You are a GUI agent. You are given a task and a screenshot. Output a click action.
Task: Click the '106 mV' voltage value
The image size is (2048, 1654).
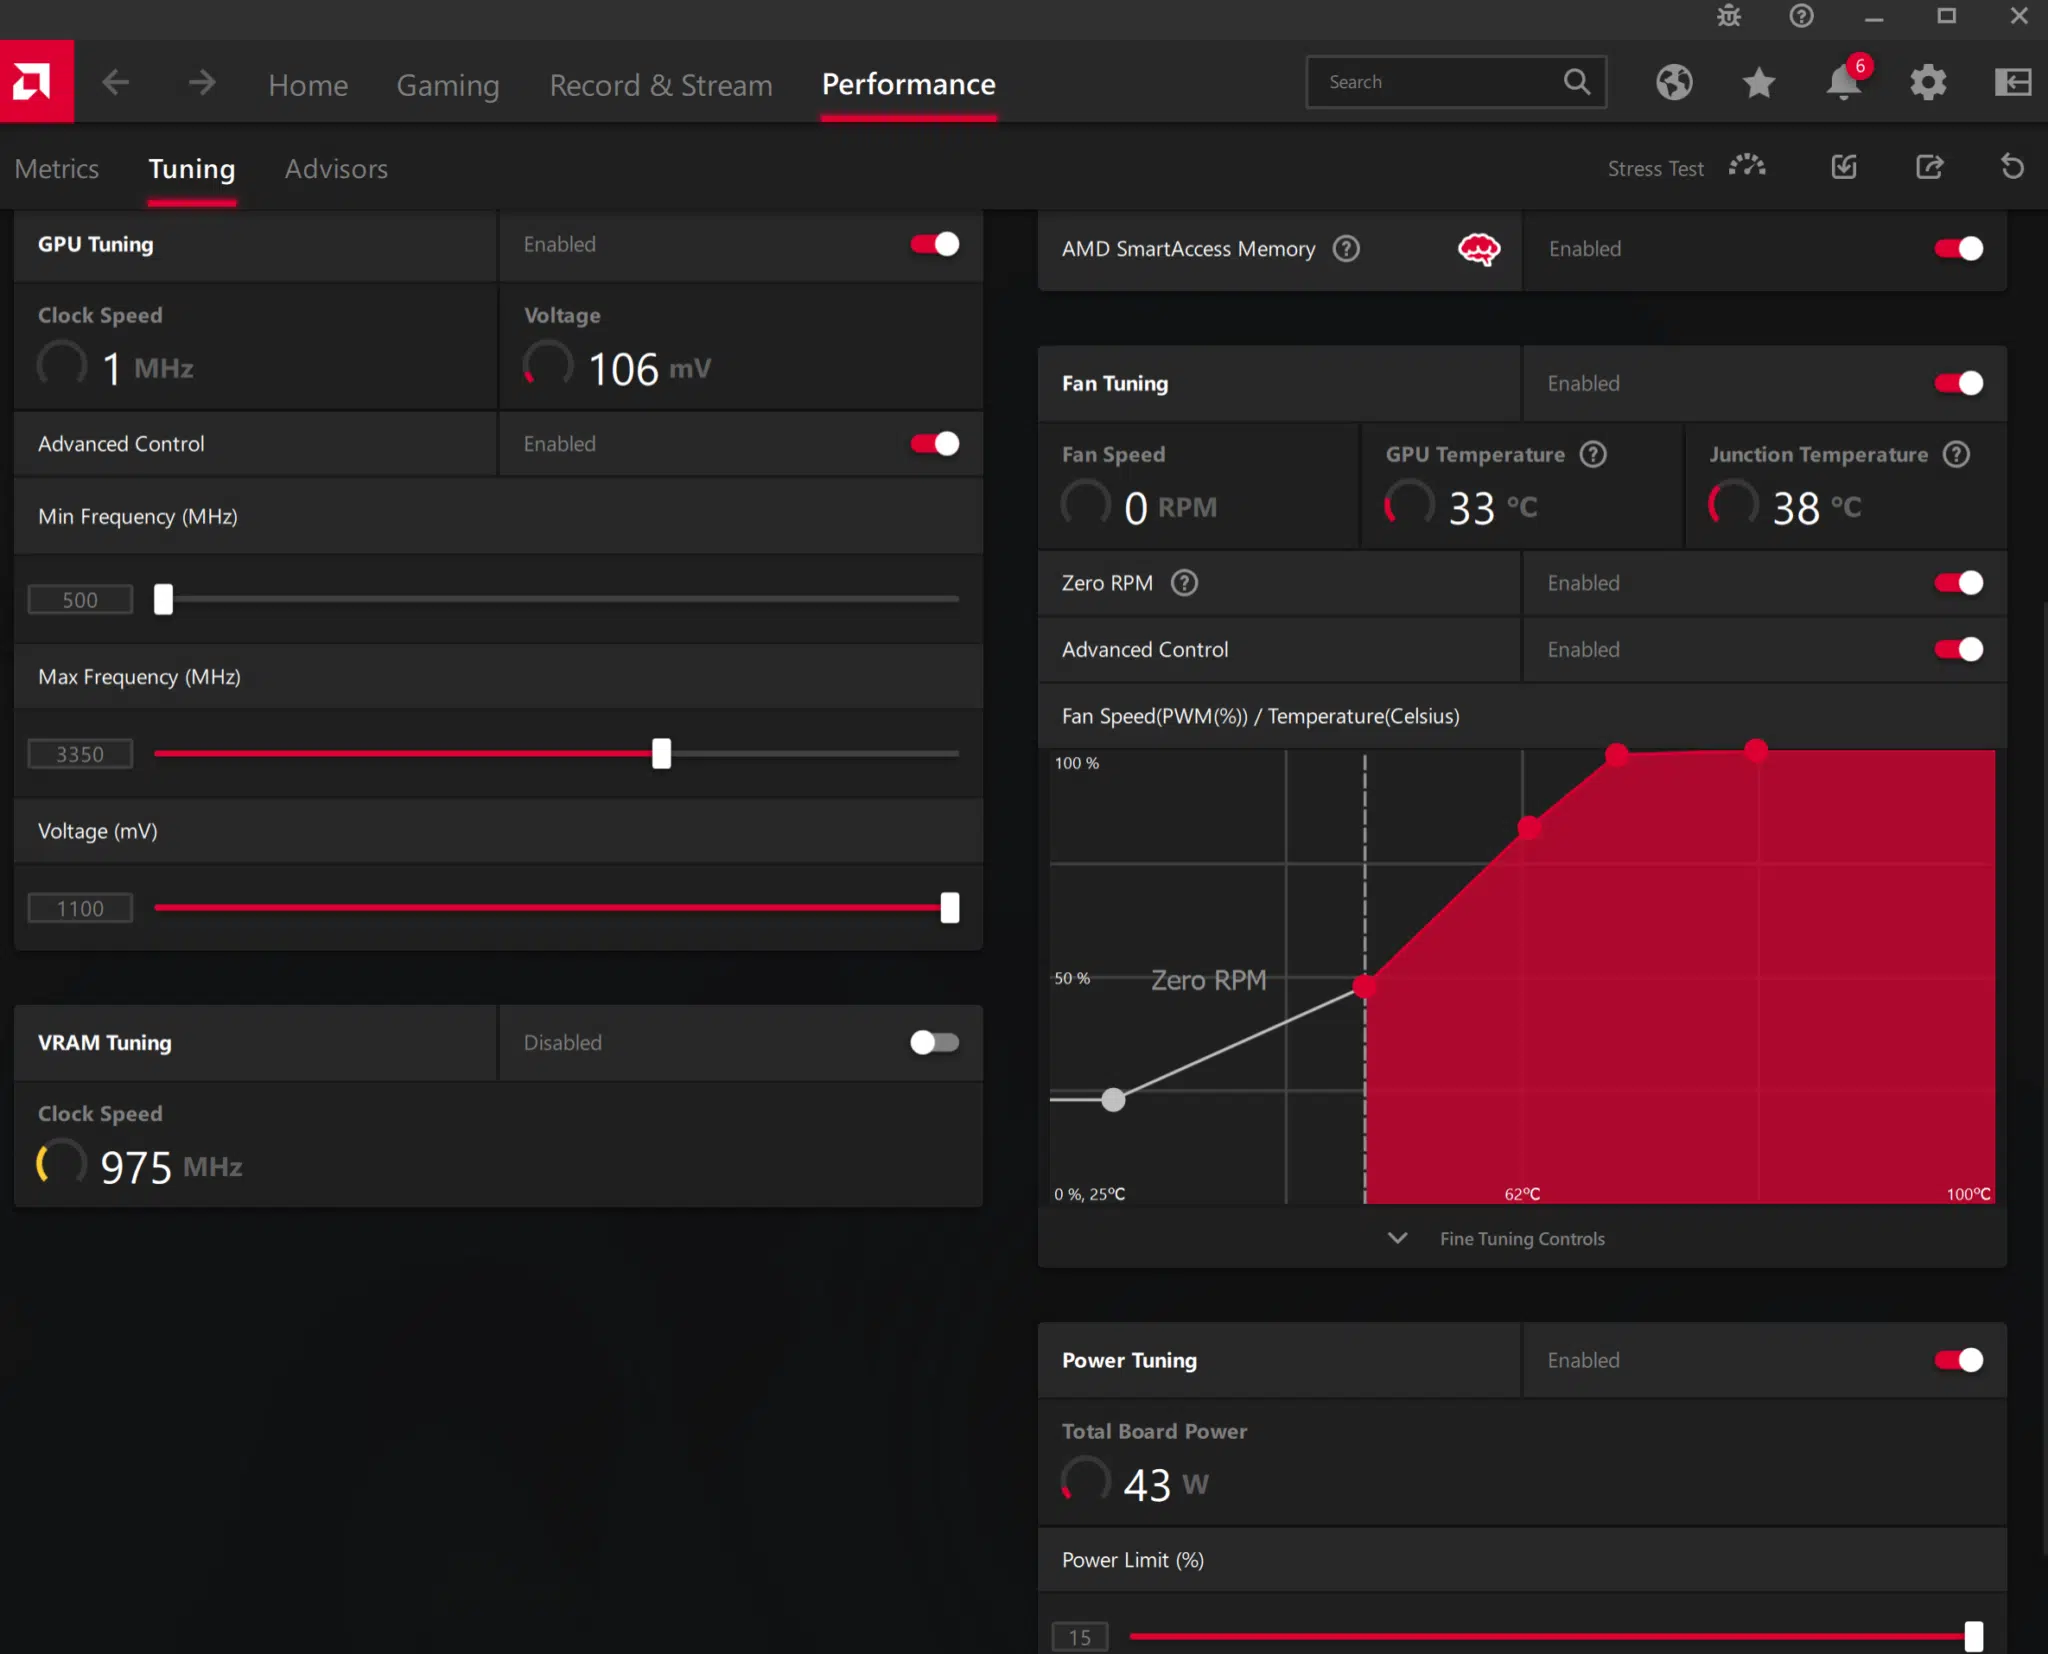tap(649, 369)
